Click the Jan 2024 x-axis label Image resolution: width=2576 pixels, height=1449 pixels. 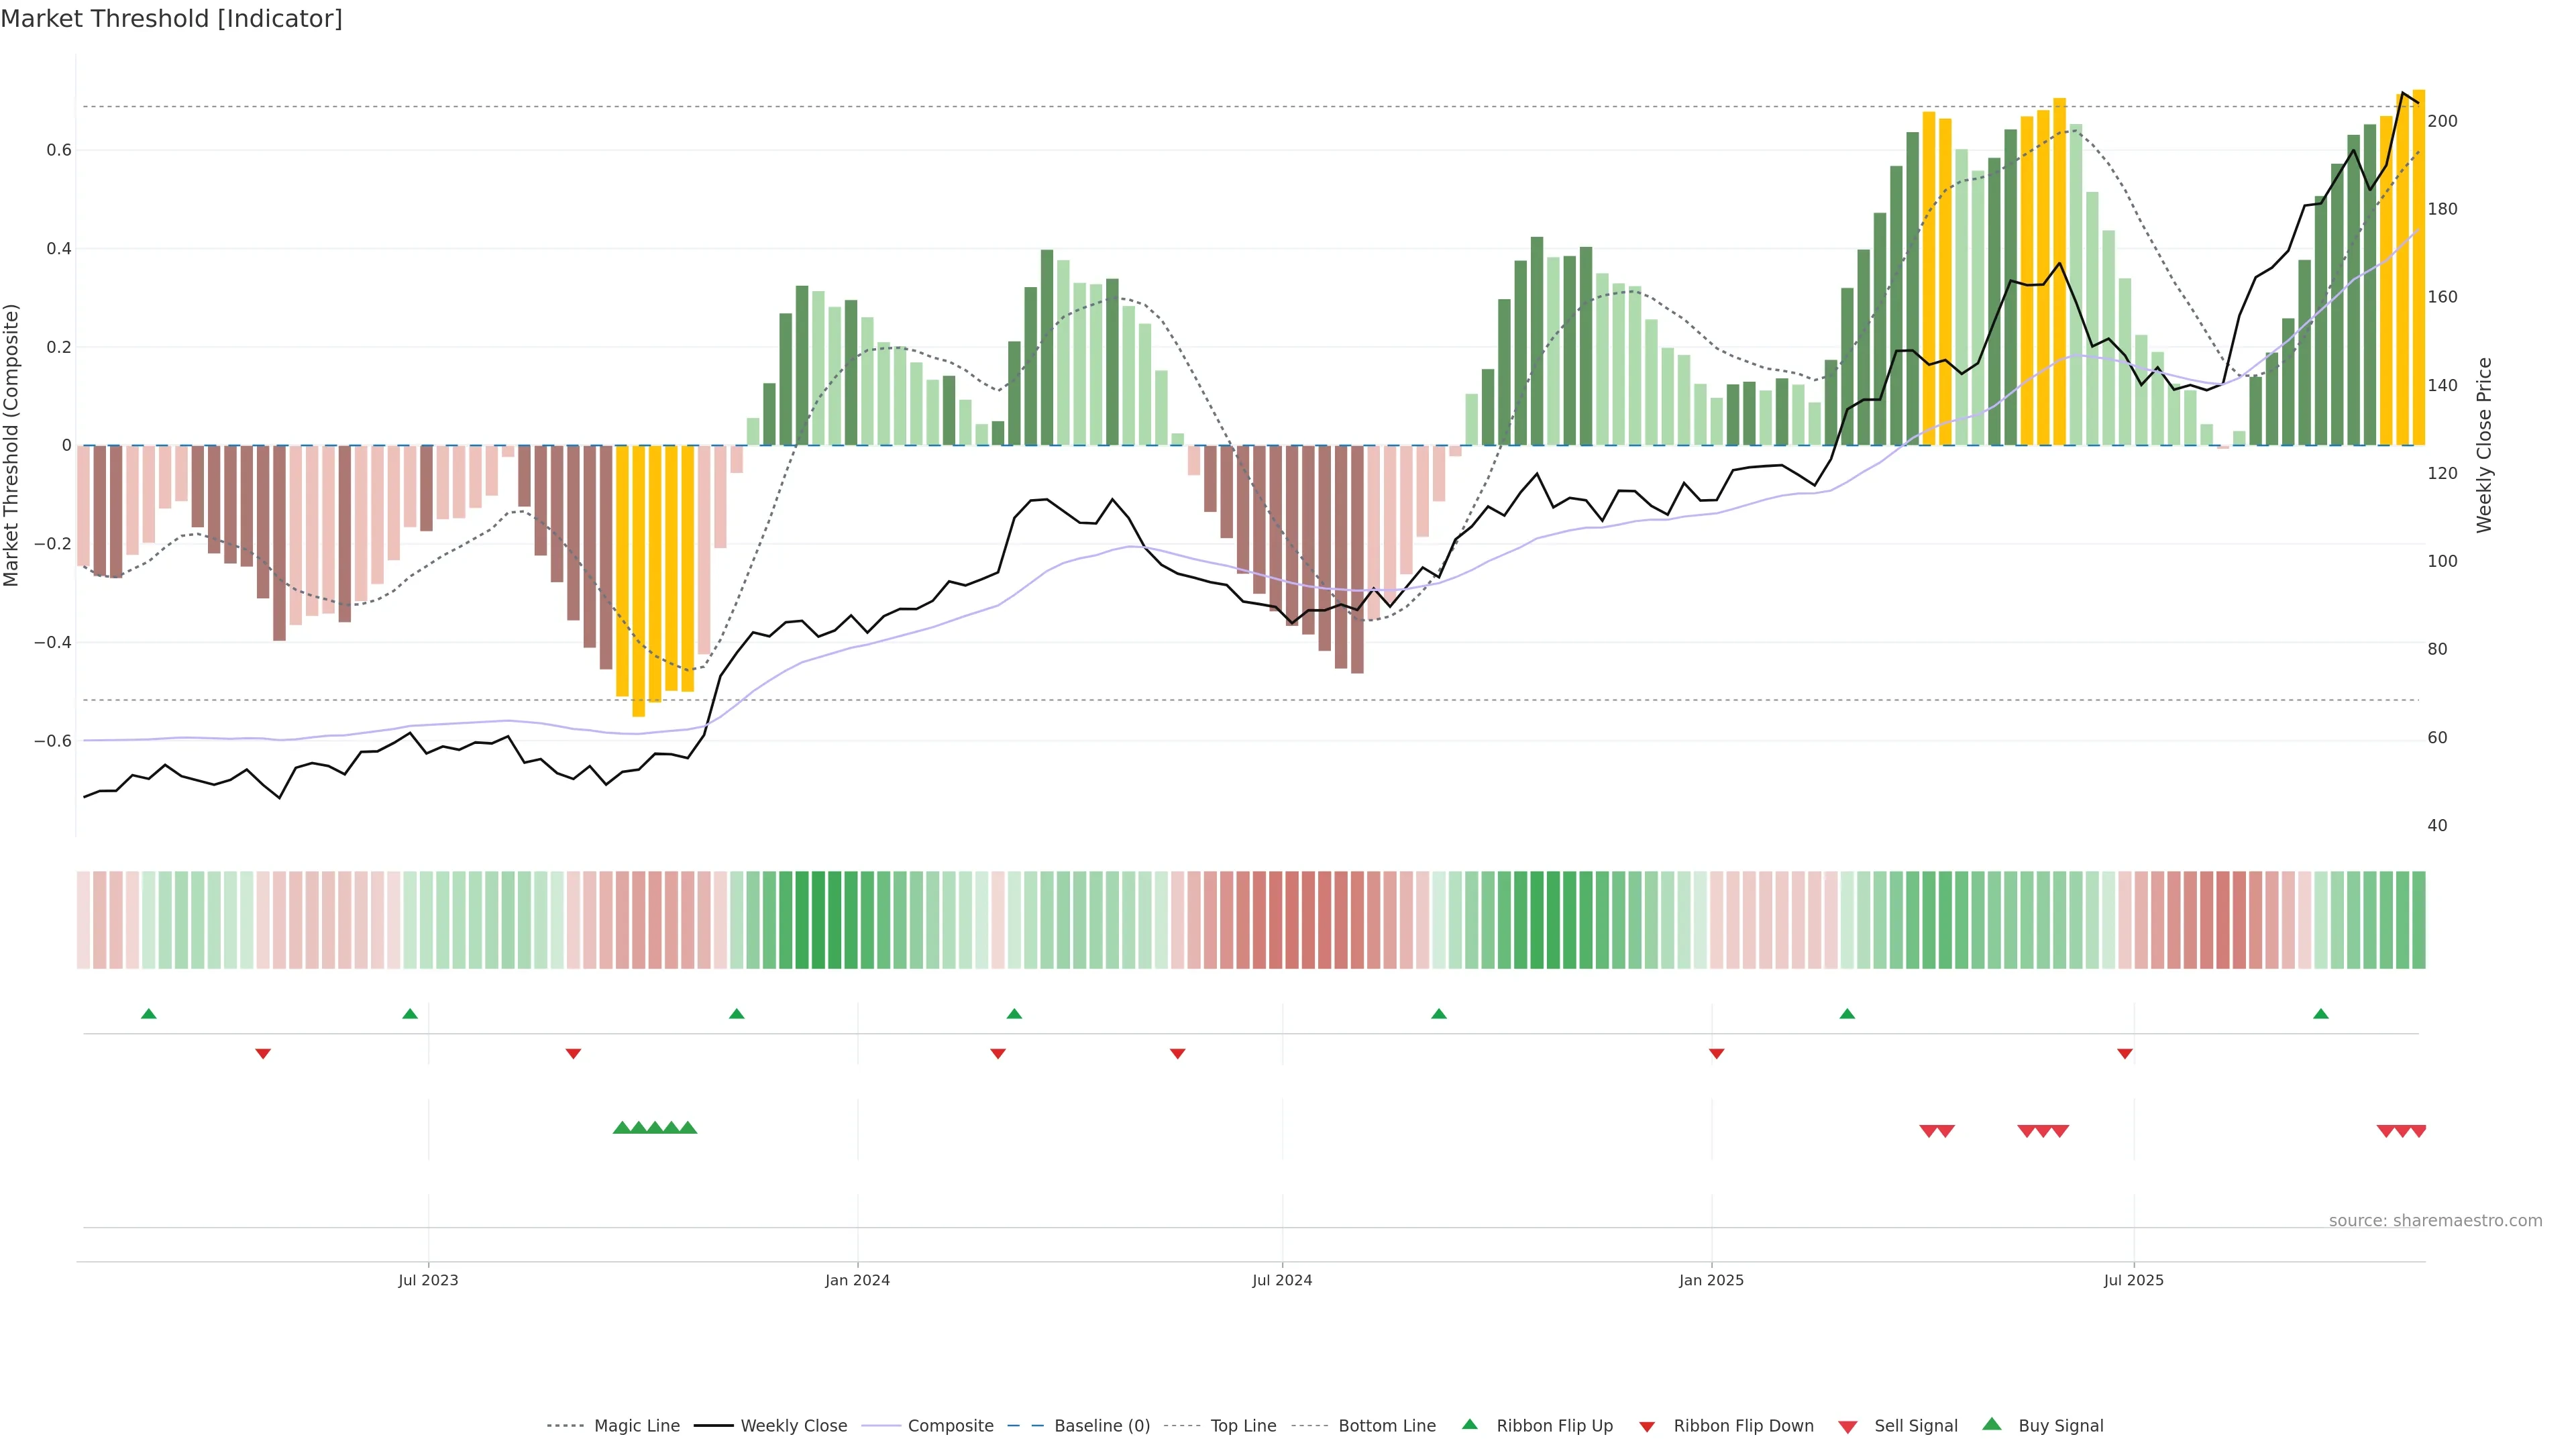coord(857,1280)
